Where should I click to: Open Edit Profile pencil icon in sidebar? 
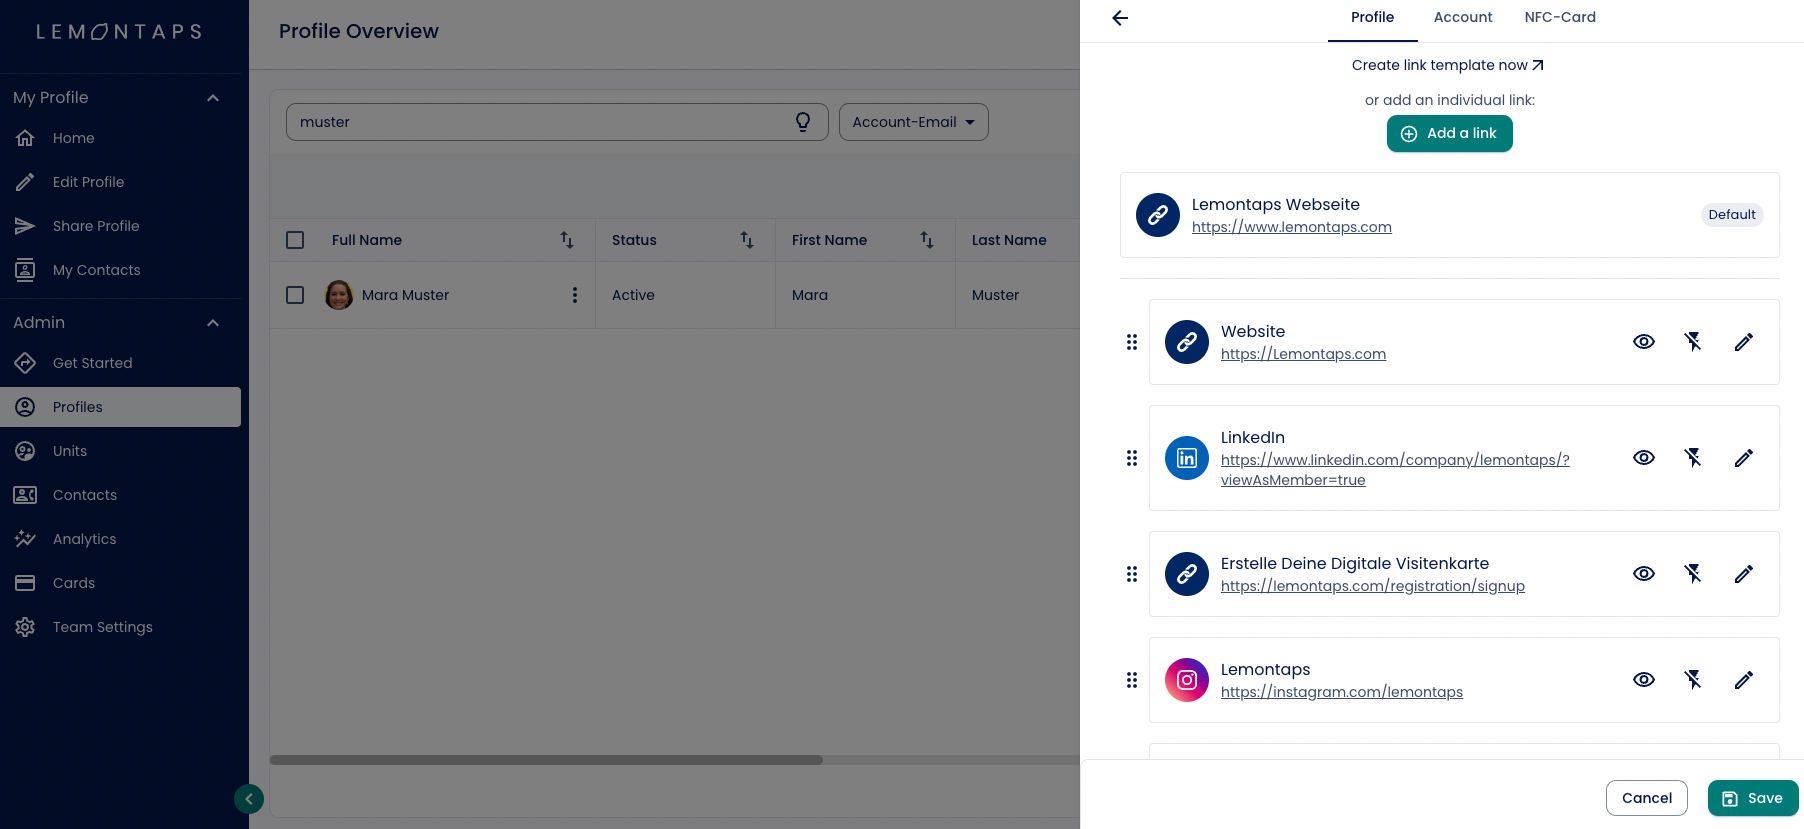click(25, 182)
